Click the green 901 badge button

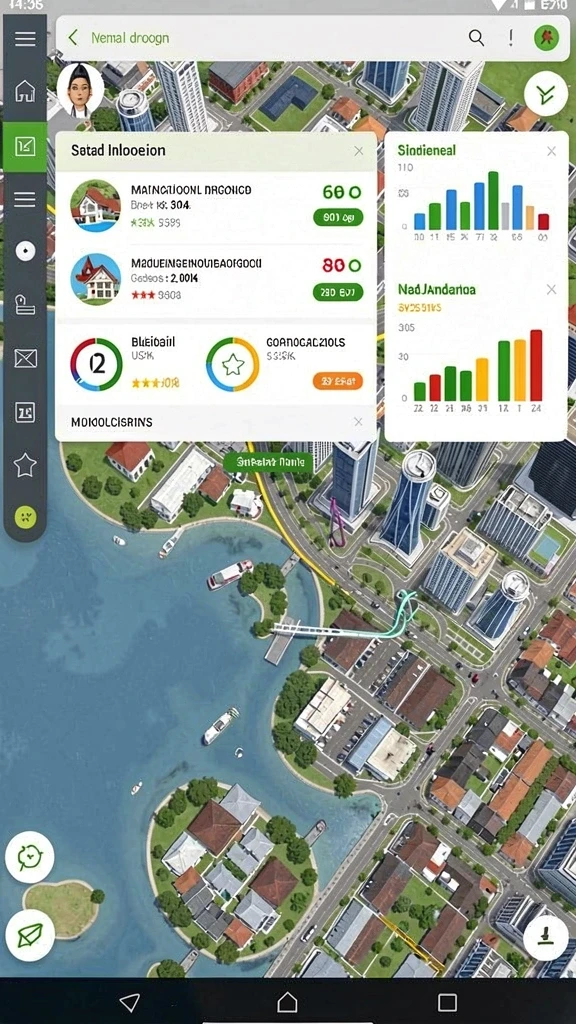click(x=338, y=217)
